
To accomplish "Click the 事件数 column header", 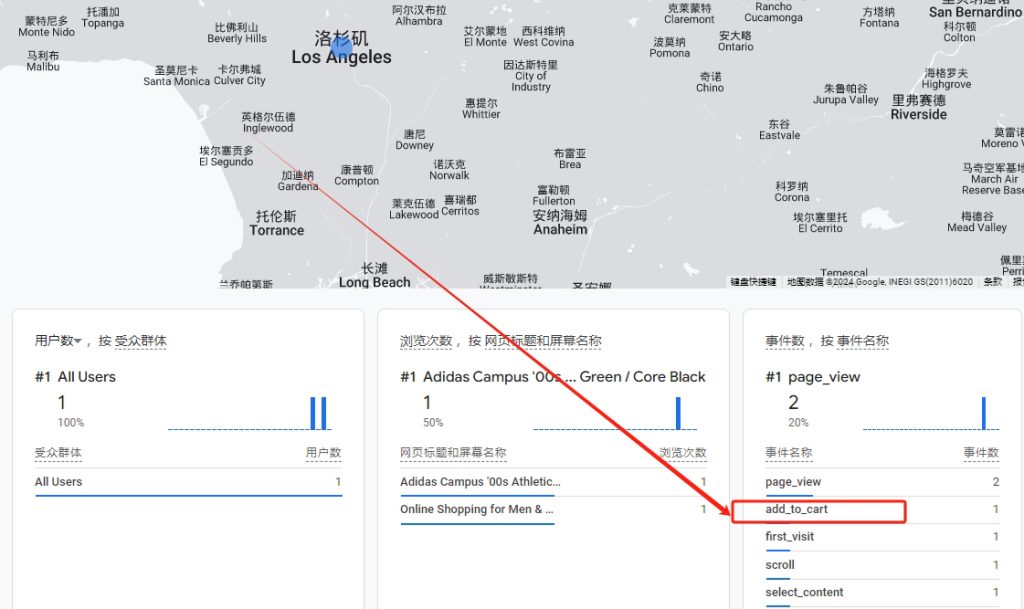I will (980, 453).
